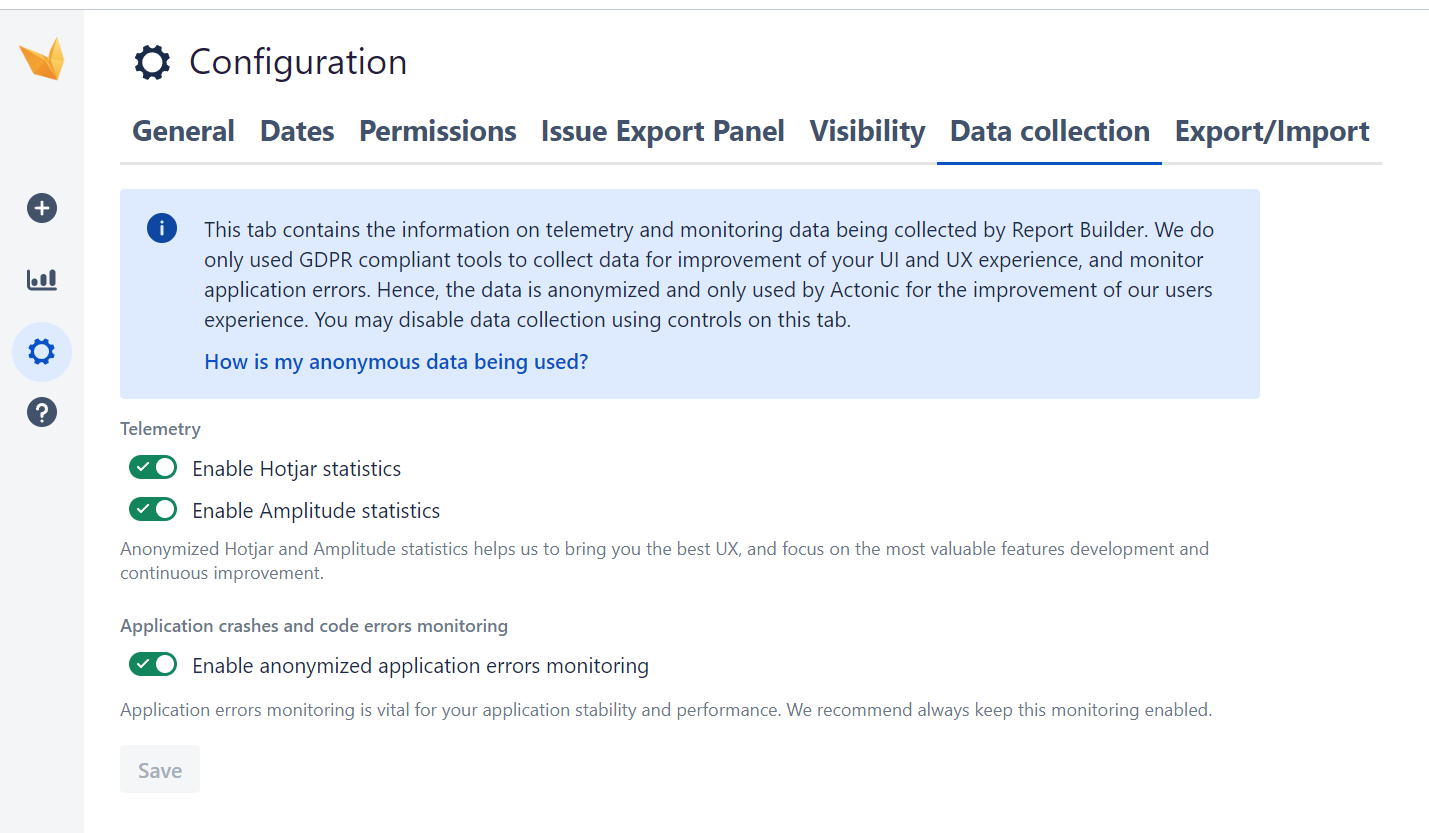This screenshot has height=833, width=1429.
Task: Click the Report Builder logo icon
Action: pos(41,58)
